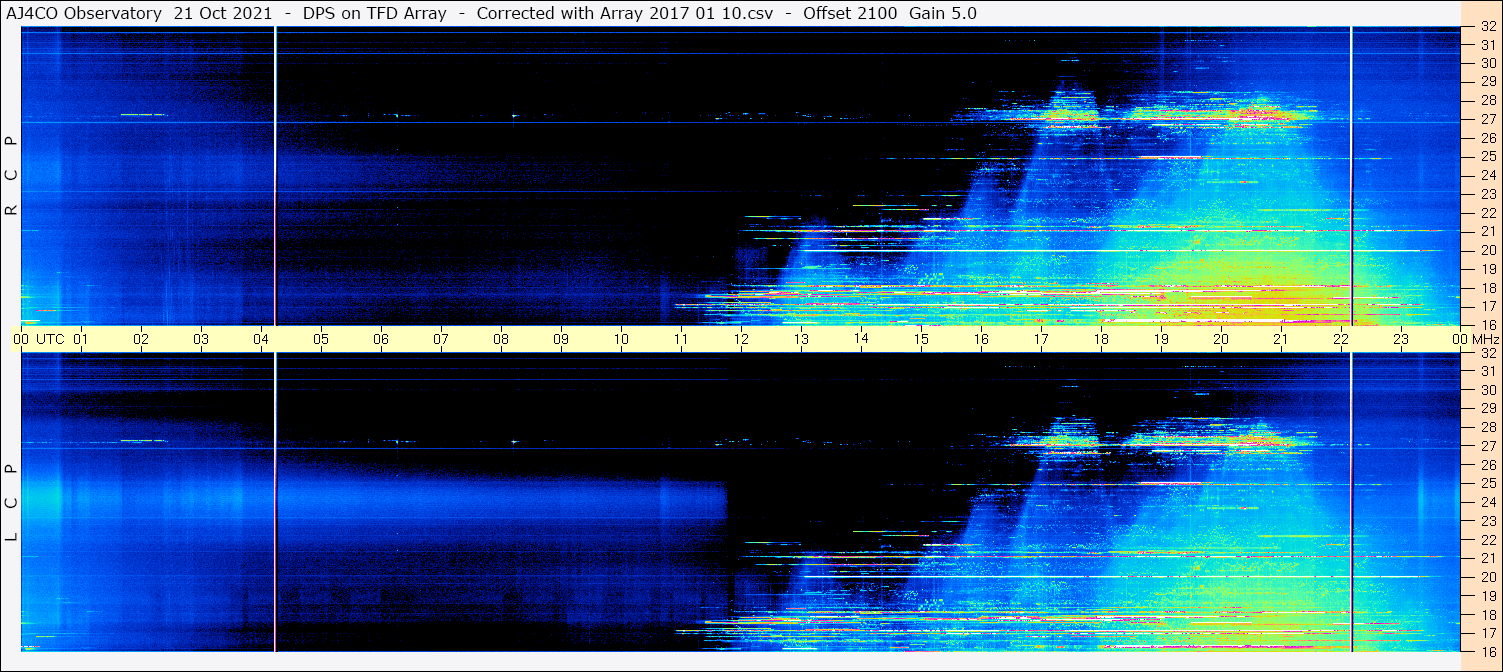Click the 25 MHz label of the RCP panel
This screenshot has width=1503, height=672.
tap(1488, 156)
